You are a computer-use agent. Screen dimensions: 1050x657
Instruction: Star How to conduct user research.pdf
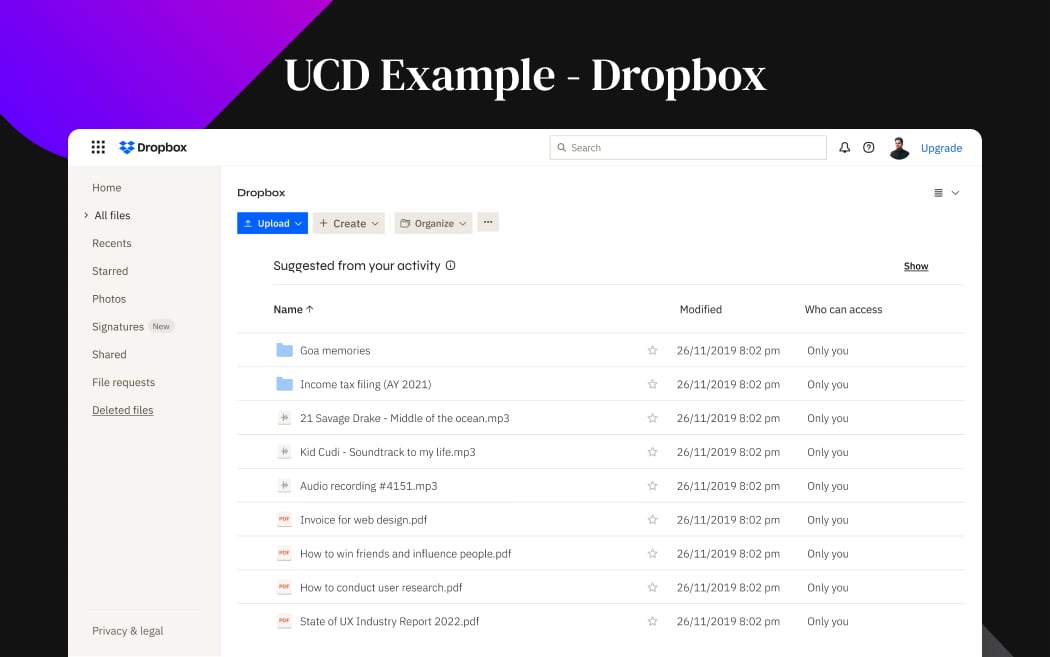(652, 587)
